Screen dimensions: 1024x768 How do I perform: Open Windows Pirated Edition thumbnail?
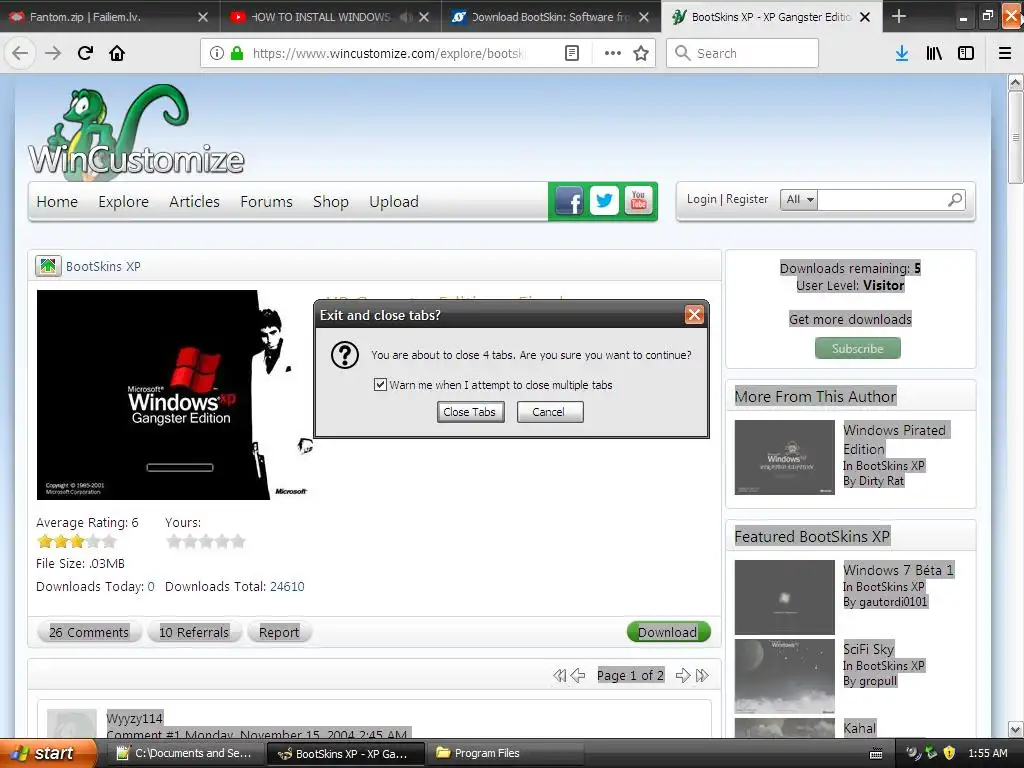(784, 457)
